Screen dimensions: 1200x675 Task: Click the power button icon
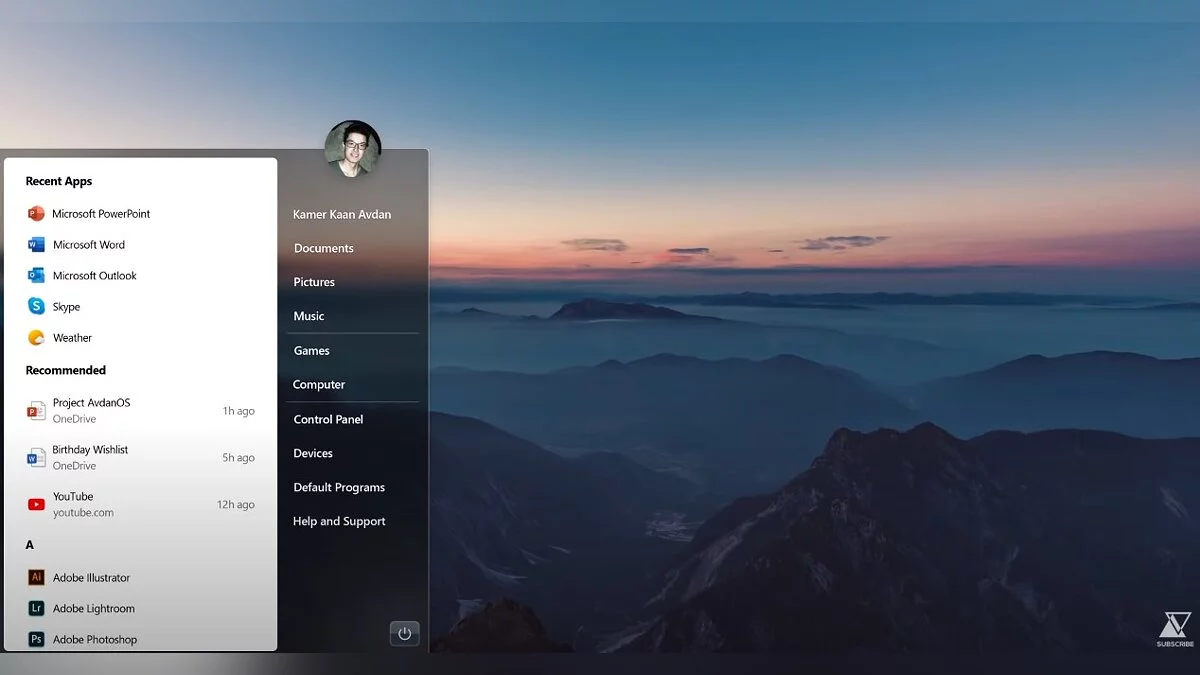tap(404, 633)
